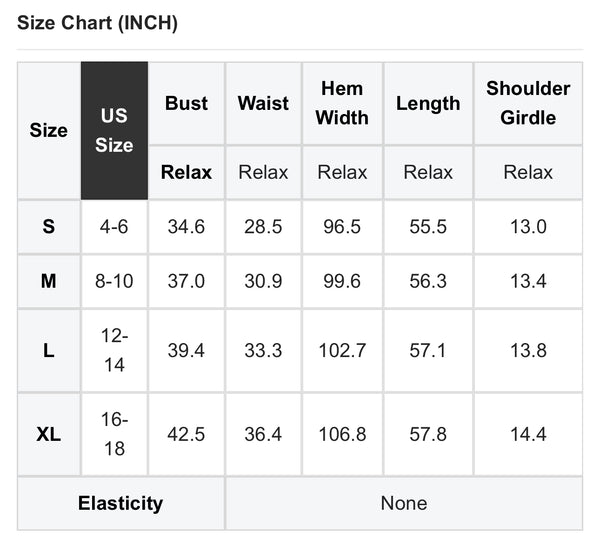The width and height of the screenshot is (600, 547).
Task: Select the Hem Width column header
Action: click(x=342, y=103)
